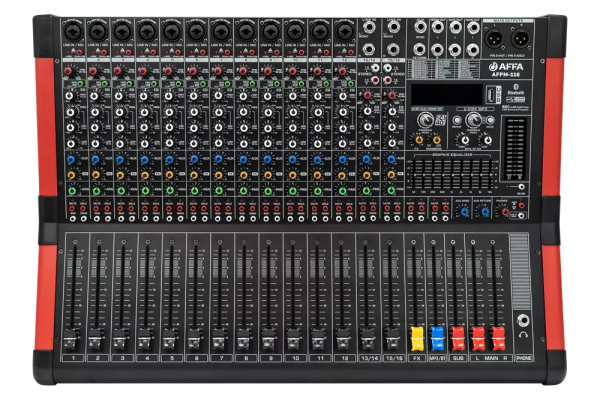Click the main output R XLR connector
Image resolution: width=600 pixels, height=400 pixels.
(x=520, y=38)
